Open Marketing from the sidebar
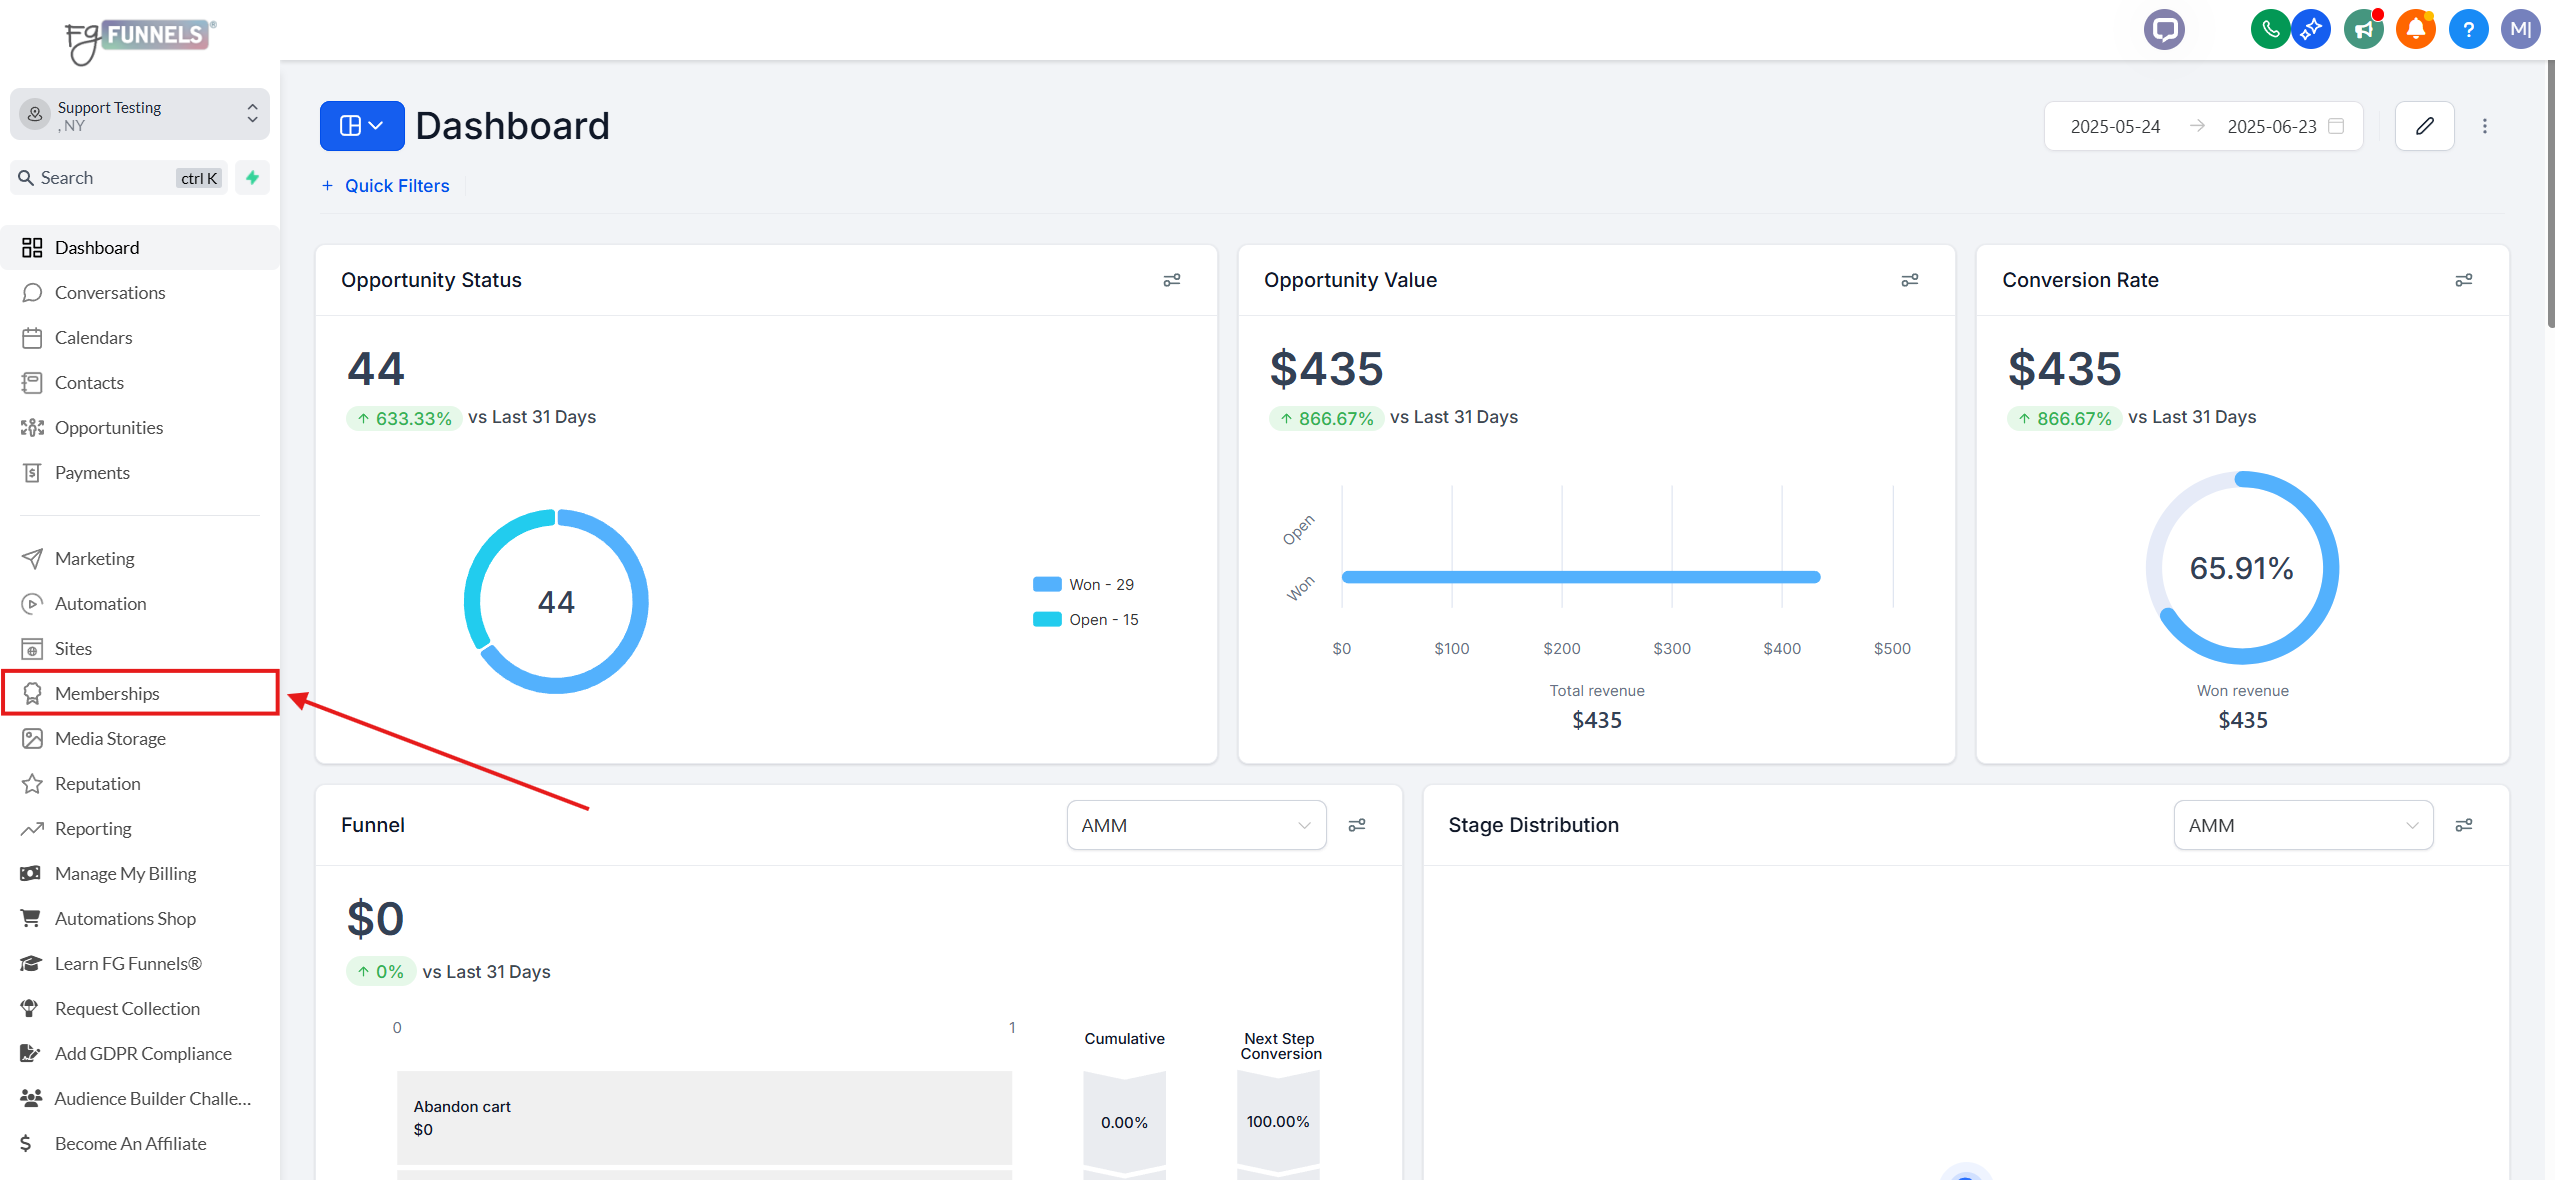Screen dimensions: 2555x1180 (x=140, y=558)
